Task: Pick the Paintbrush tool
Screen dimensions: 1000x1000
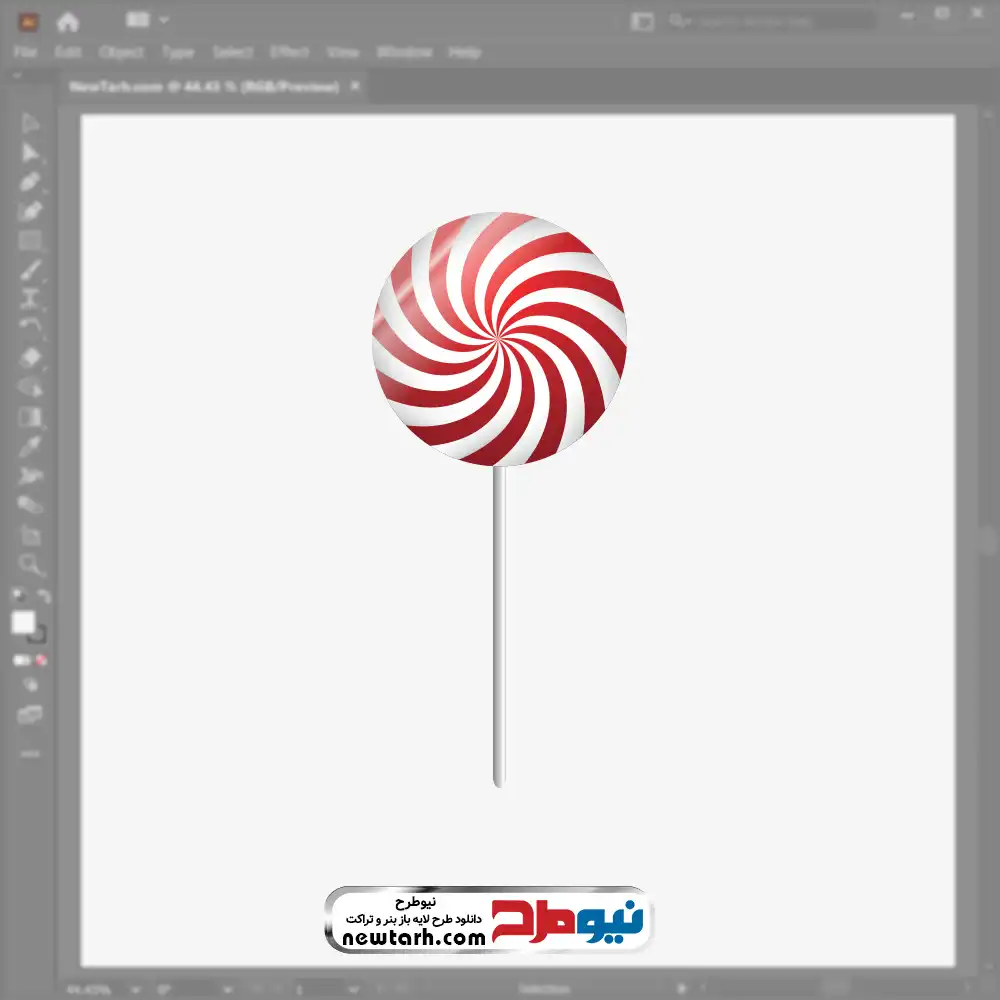Action: click(30, 270)
